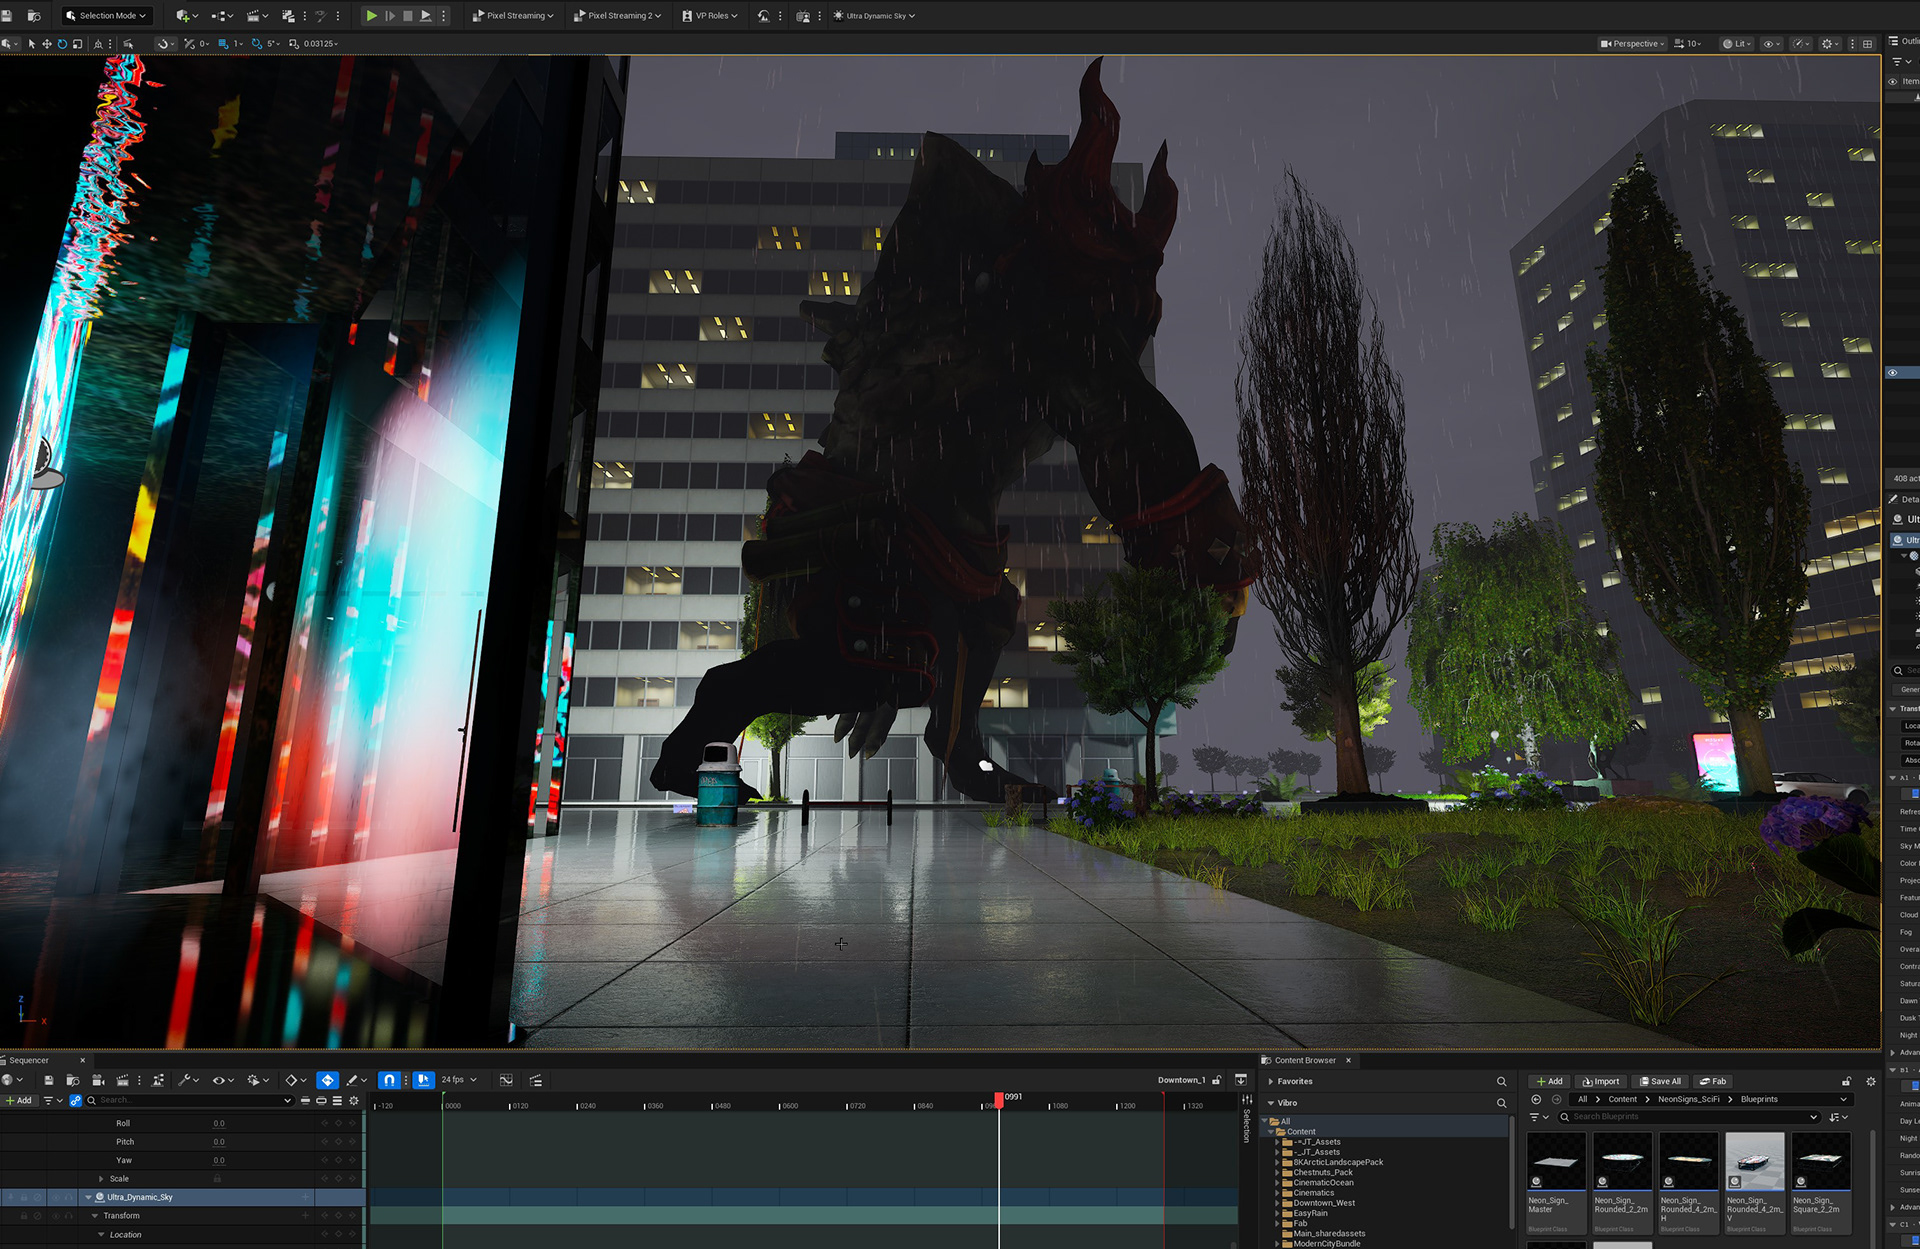Select the translate move gizmo icon

(x=47, y=44)
